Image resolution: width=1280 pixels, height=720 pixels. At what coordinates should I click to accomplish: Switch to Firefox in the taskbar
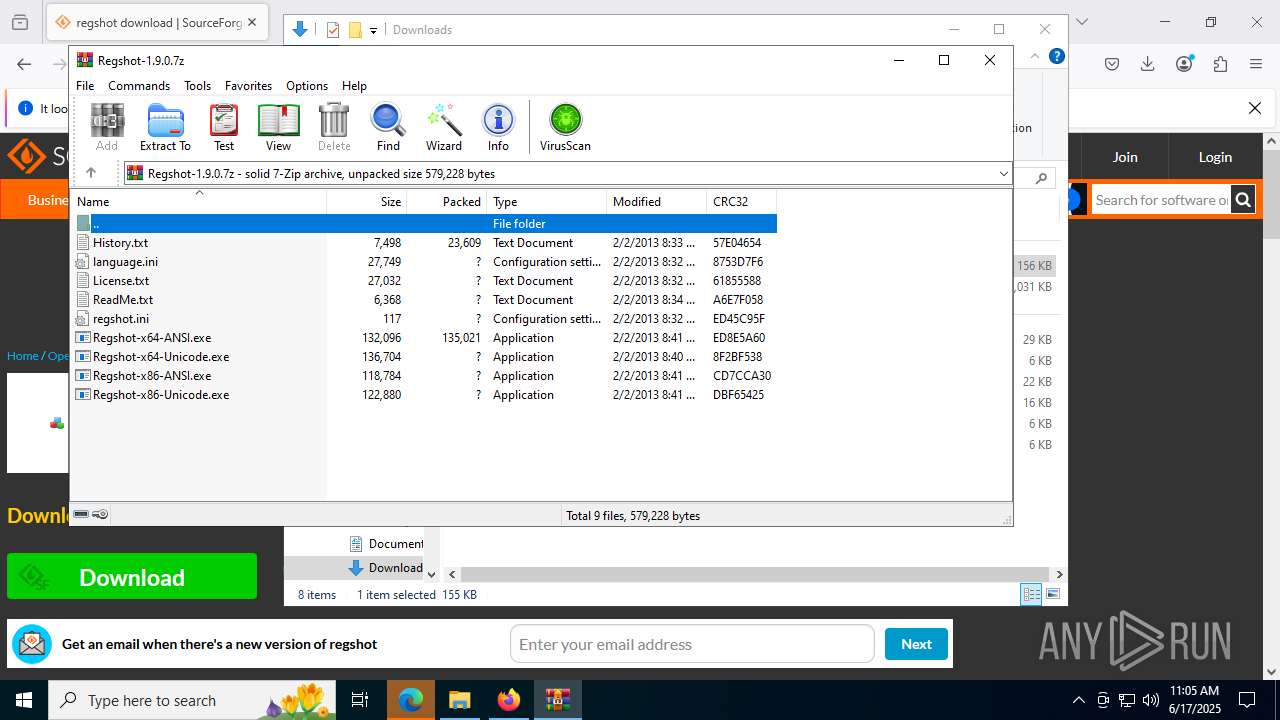click(x=509, y=700)
